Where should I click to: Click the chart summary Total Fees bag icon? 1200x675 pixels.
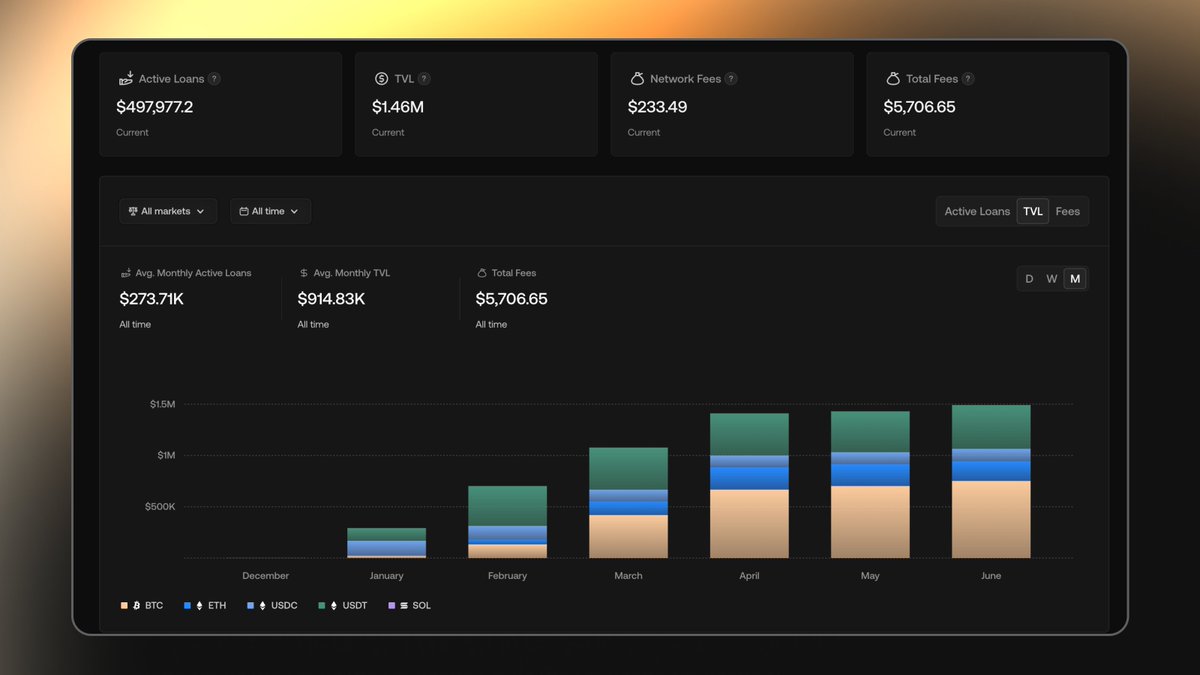(482, 273)
